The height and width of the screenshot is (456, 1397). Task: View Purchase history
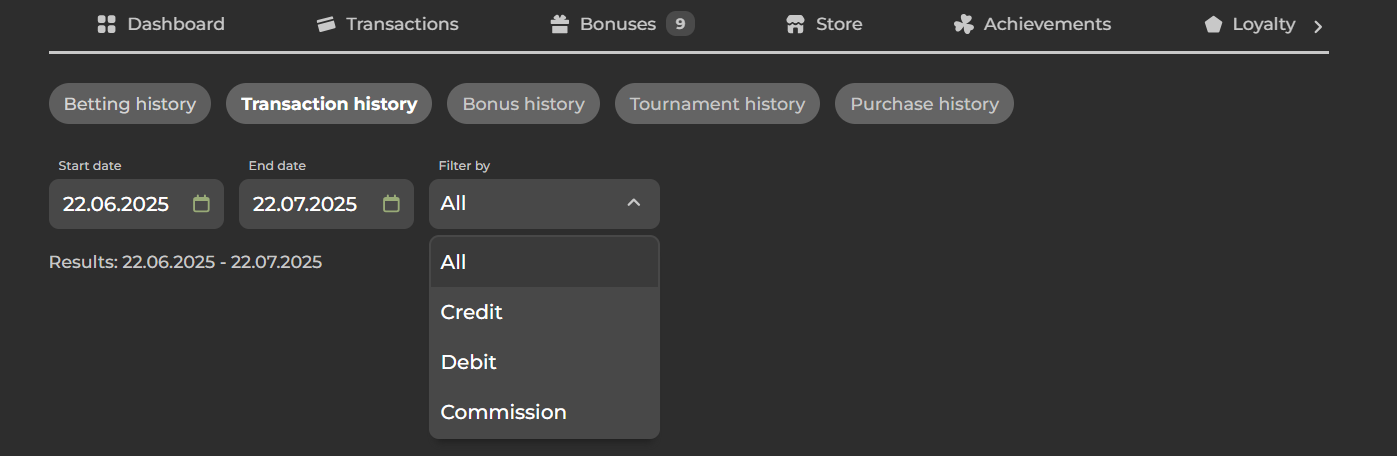pos(924,104)
